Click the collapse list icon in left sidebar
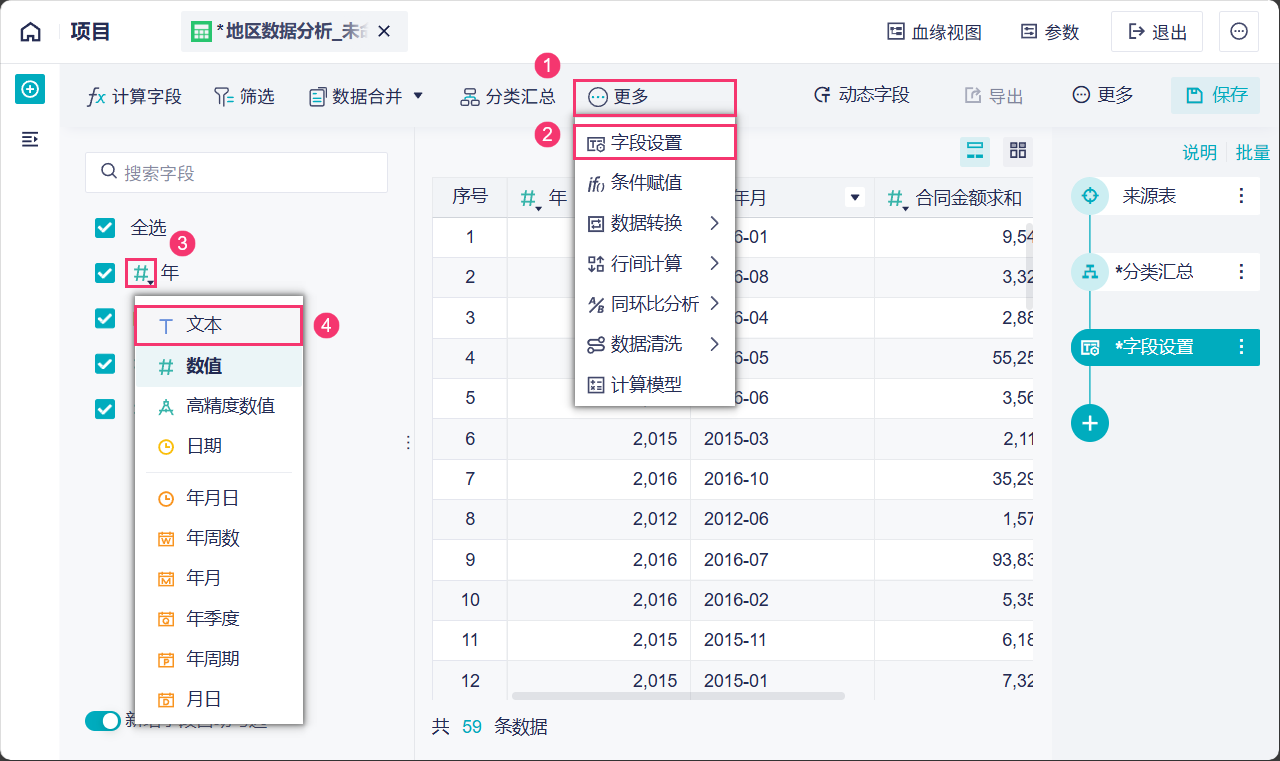The height and width of the screenshot is (761, 1280). click(x=30, y=139)
